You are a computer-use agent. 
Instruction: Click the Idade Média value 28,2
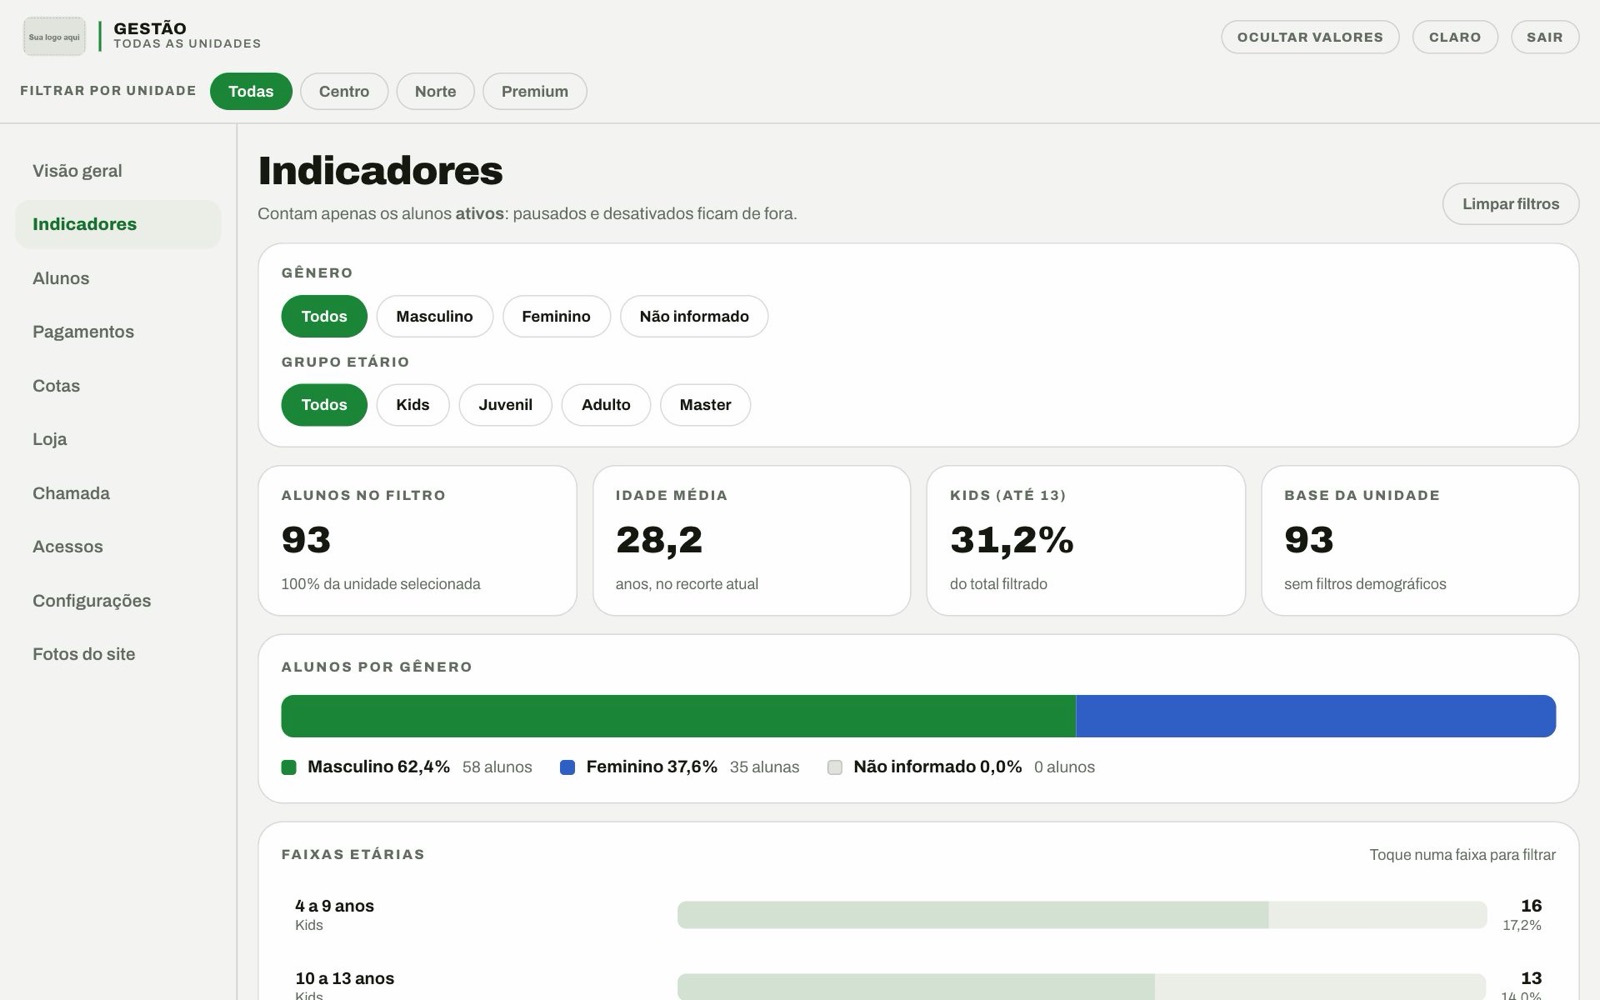tap(659, 540)
